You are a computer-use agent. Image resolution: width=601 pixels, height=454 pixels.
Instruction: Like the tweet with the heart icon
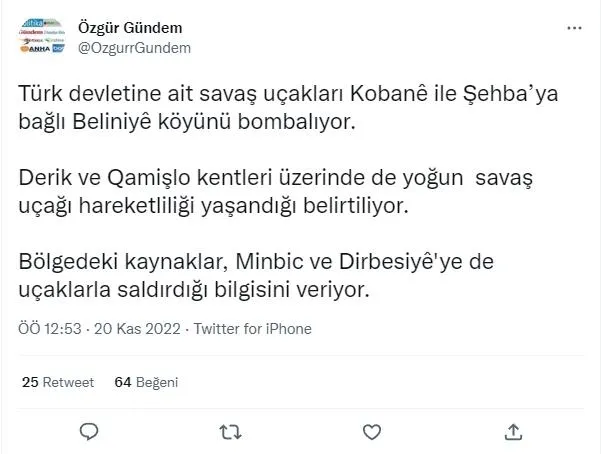click(x=371, y=432)
